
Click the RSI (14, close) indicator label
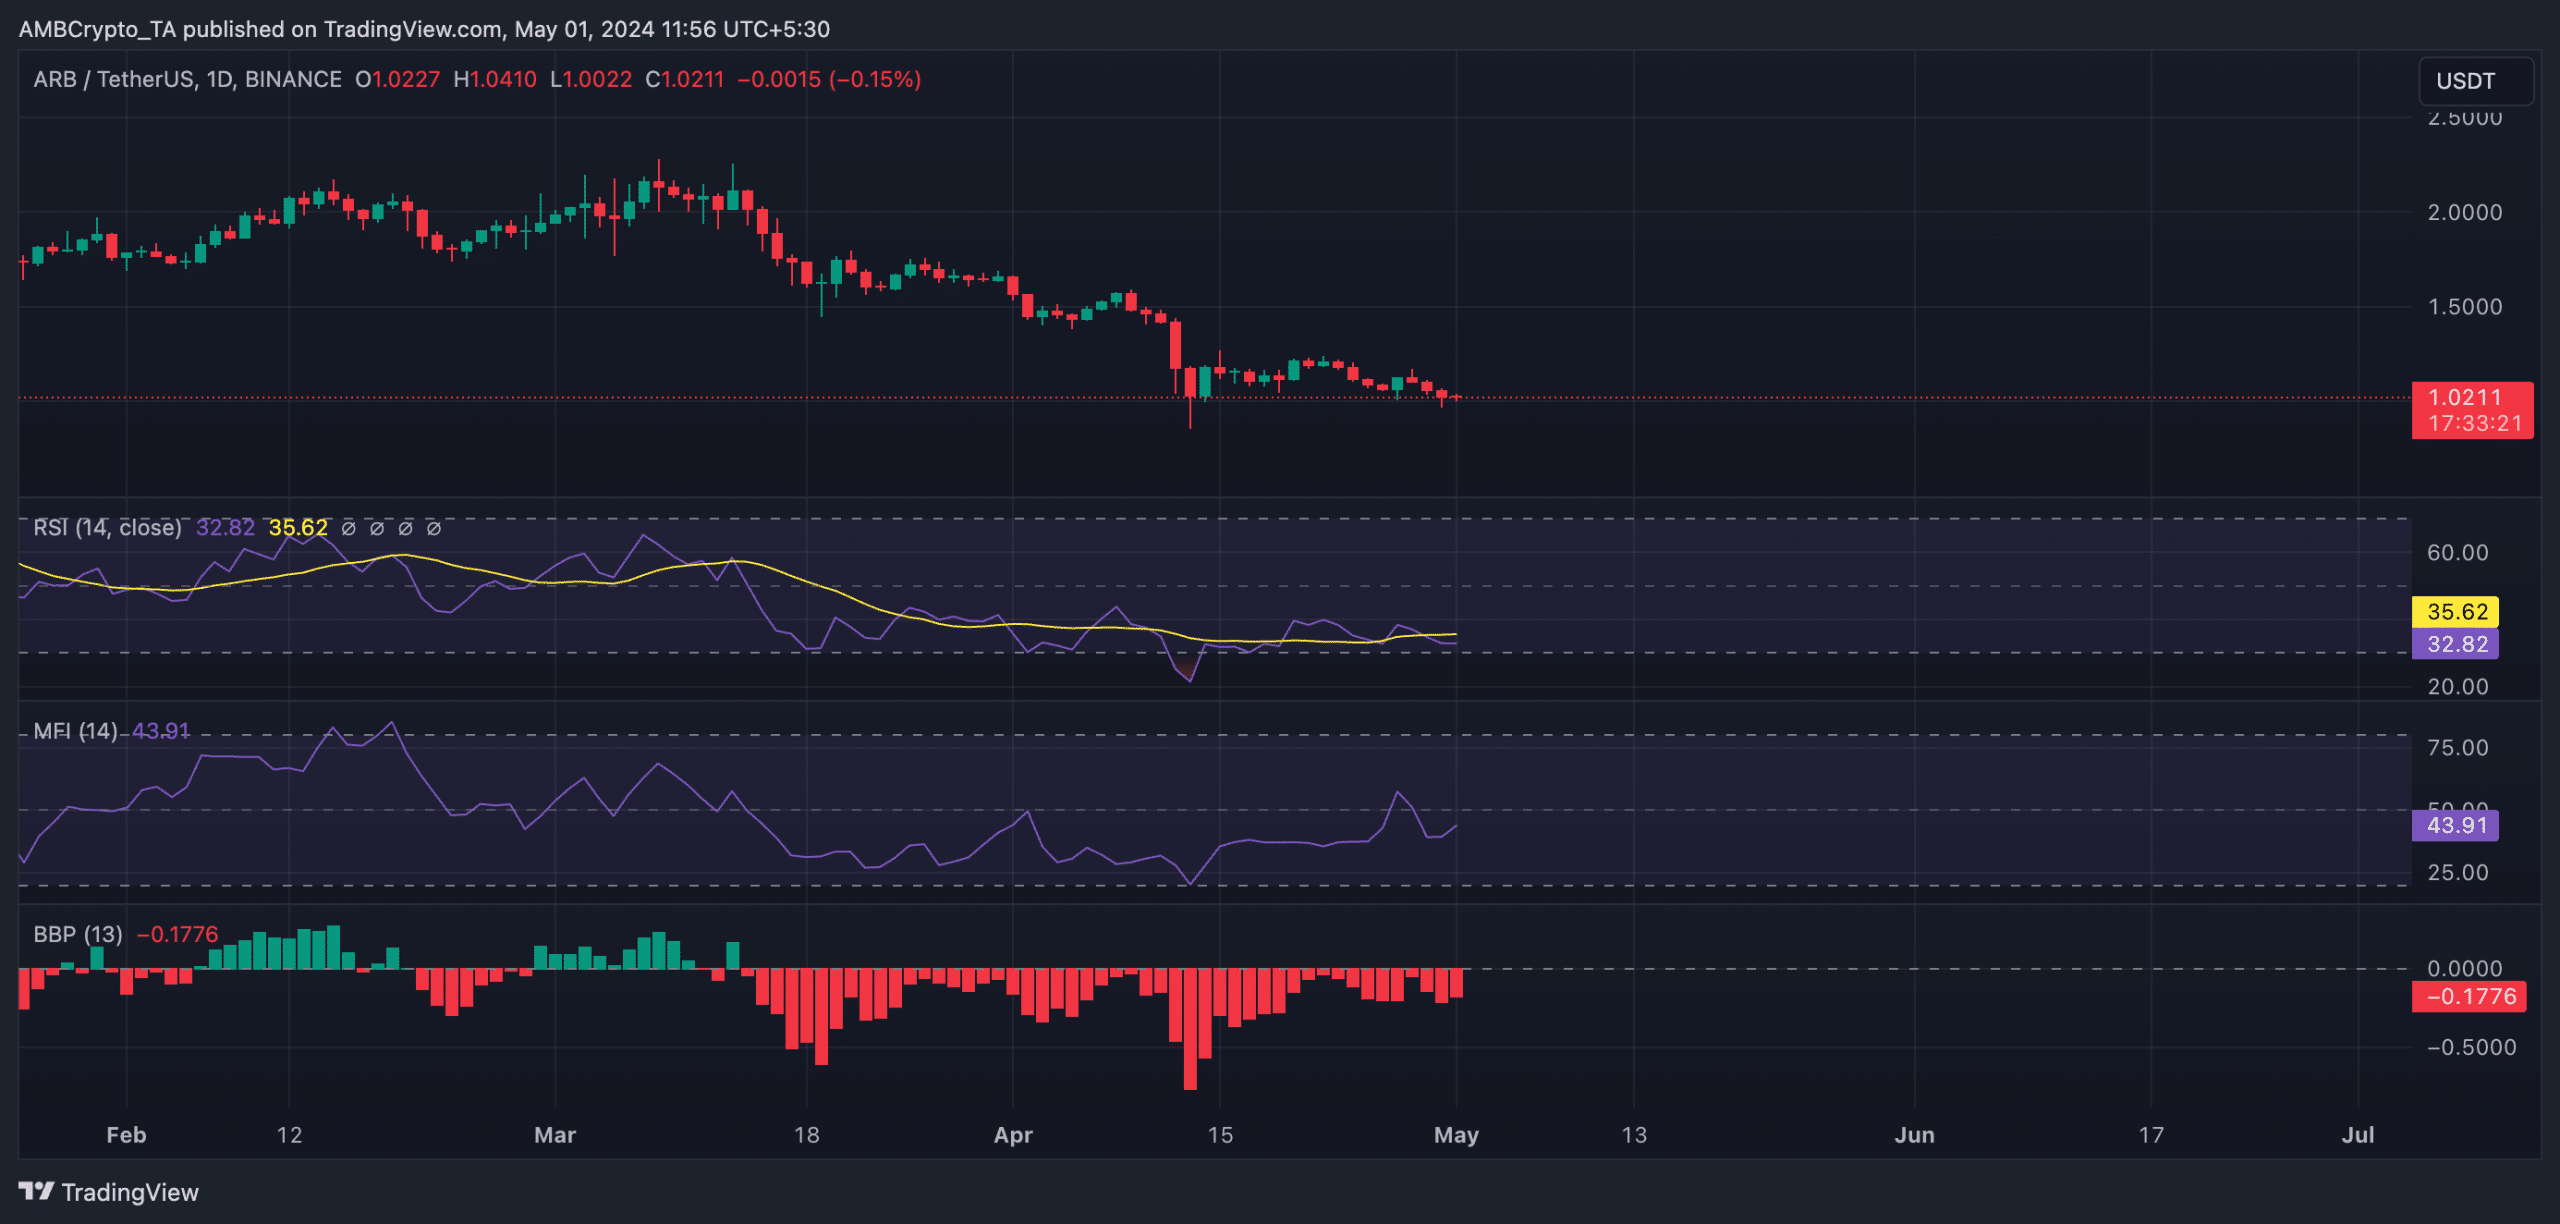point(107,527)
